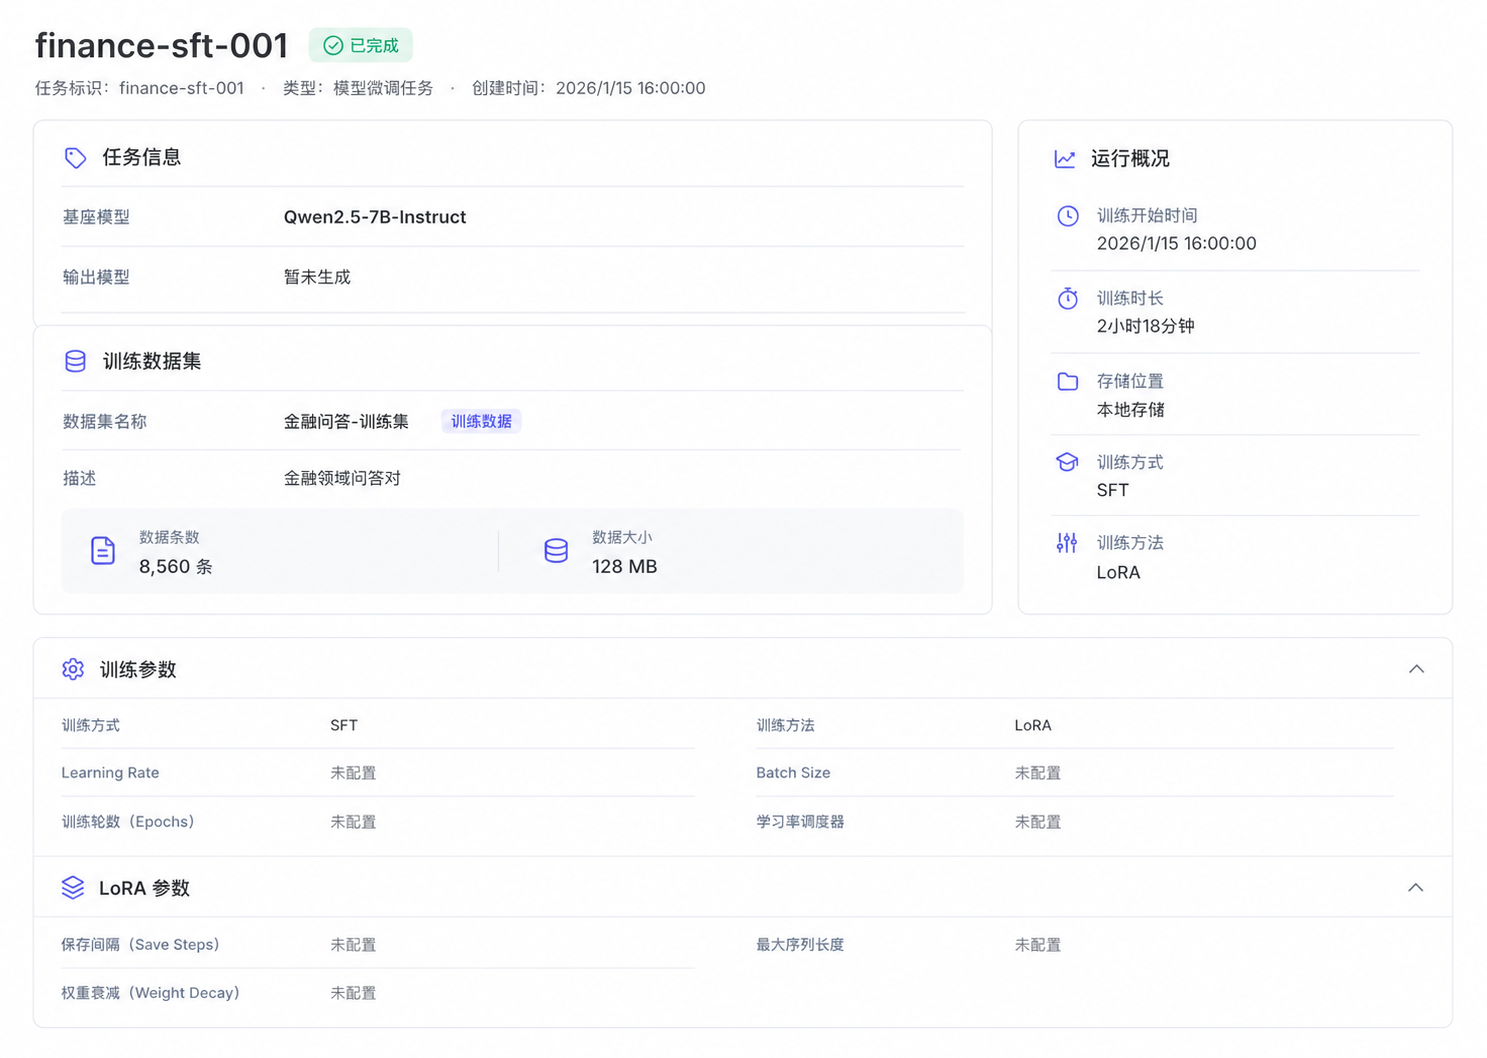Click the checkmark icon in 已完成 badge
Screen dimensions: 1487x1058
pos(333,46)
